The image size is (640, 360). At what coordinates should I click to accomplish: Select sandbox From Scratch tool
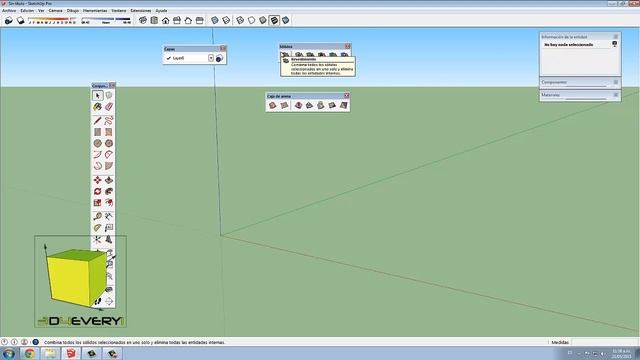pos(284,105)
